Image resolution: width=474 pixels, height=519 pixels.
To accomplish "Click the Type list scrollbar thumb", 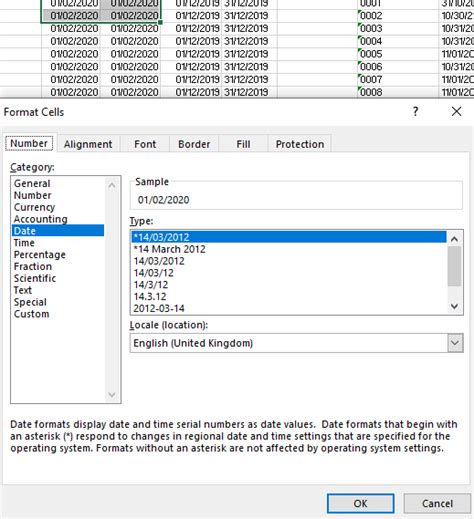I will pos(454,266).
